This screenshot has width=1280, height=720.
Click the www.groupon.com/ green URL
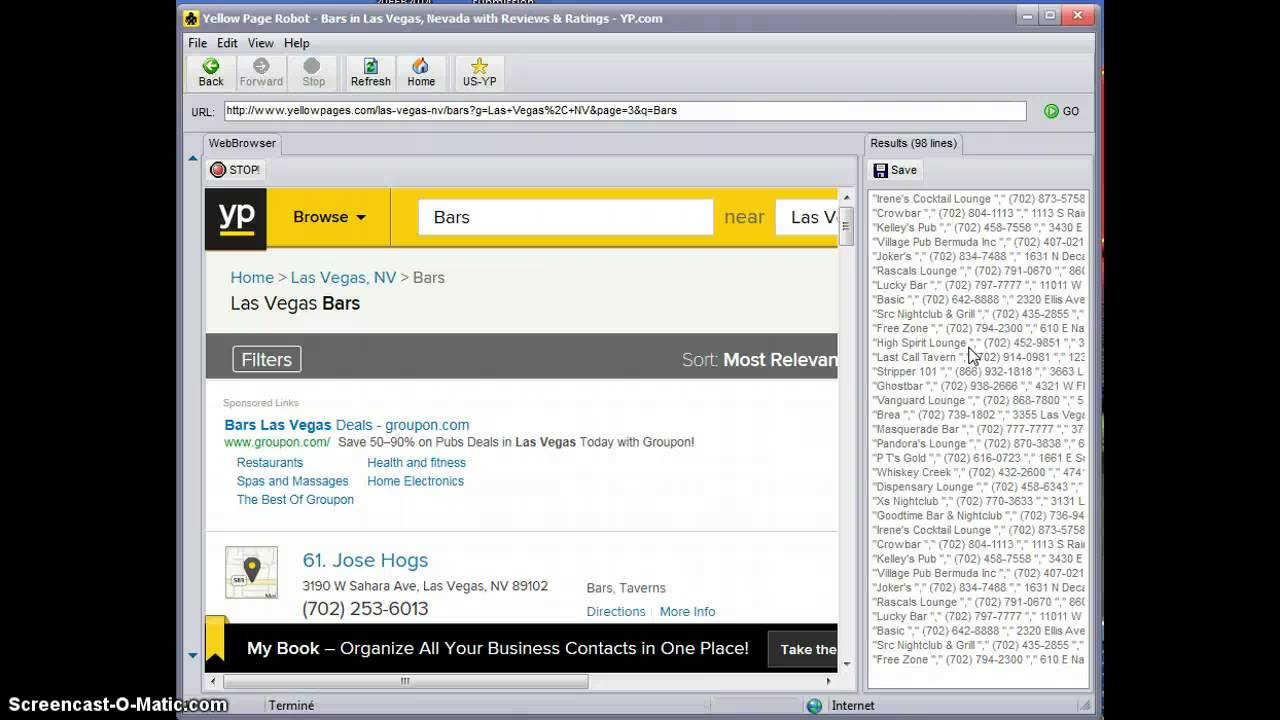[277, 442]
